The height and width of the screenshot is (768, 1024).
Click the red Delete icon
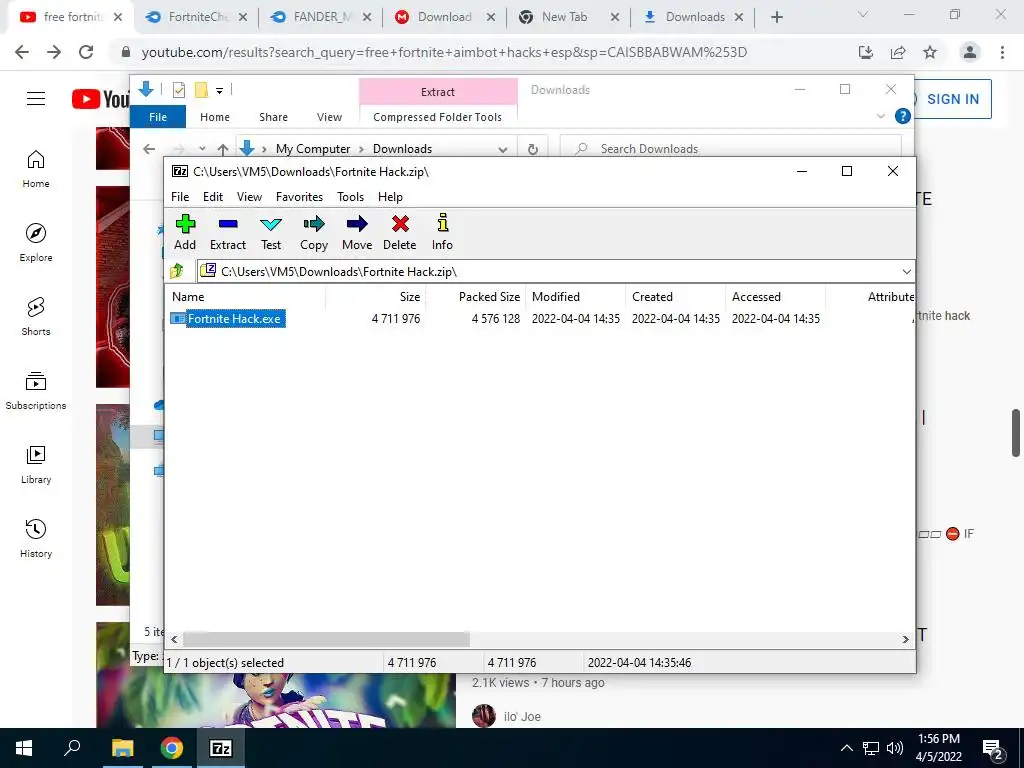(x=400, y=232)
